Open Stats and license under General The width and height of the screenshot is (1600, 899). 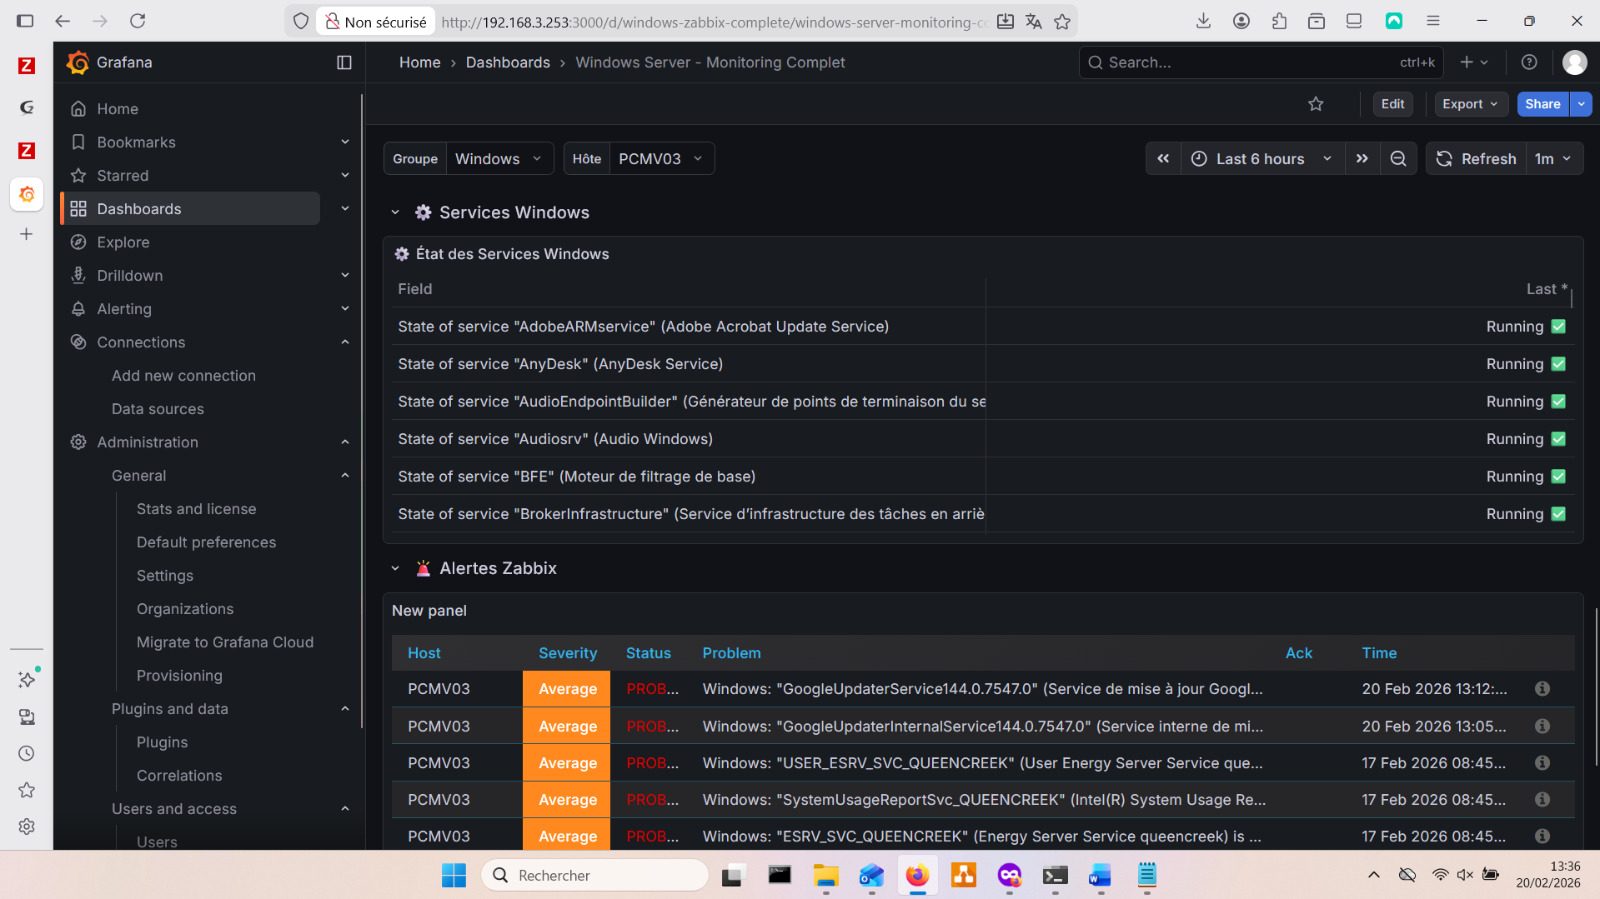[197, 509]
